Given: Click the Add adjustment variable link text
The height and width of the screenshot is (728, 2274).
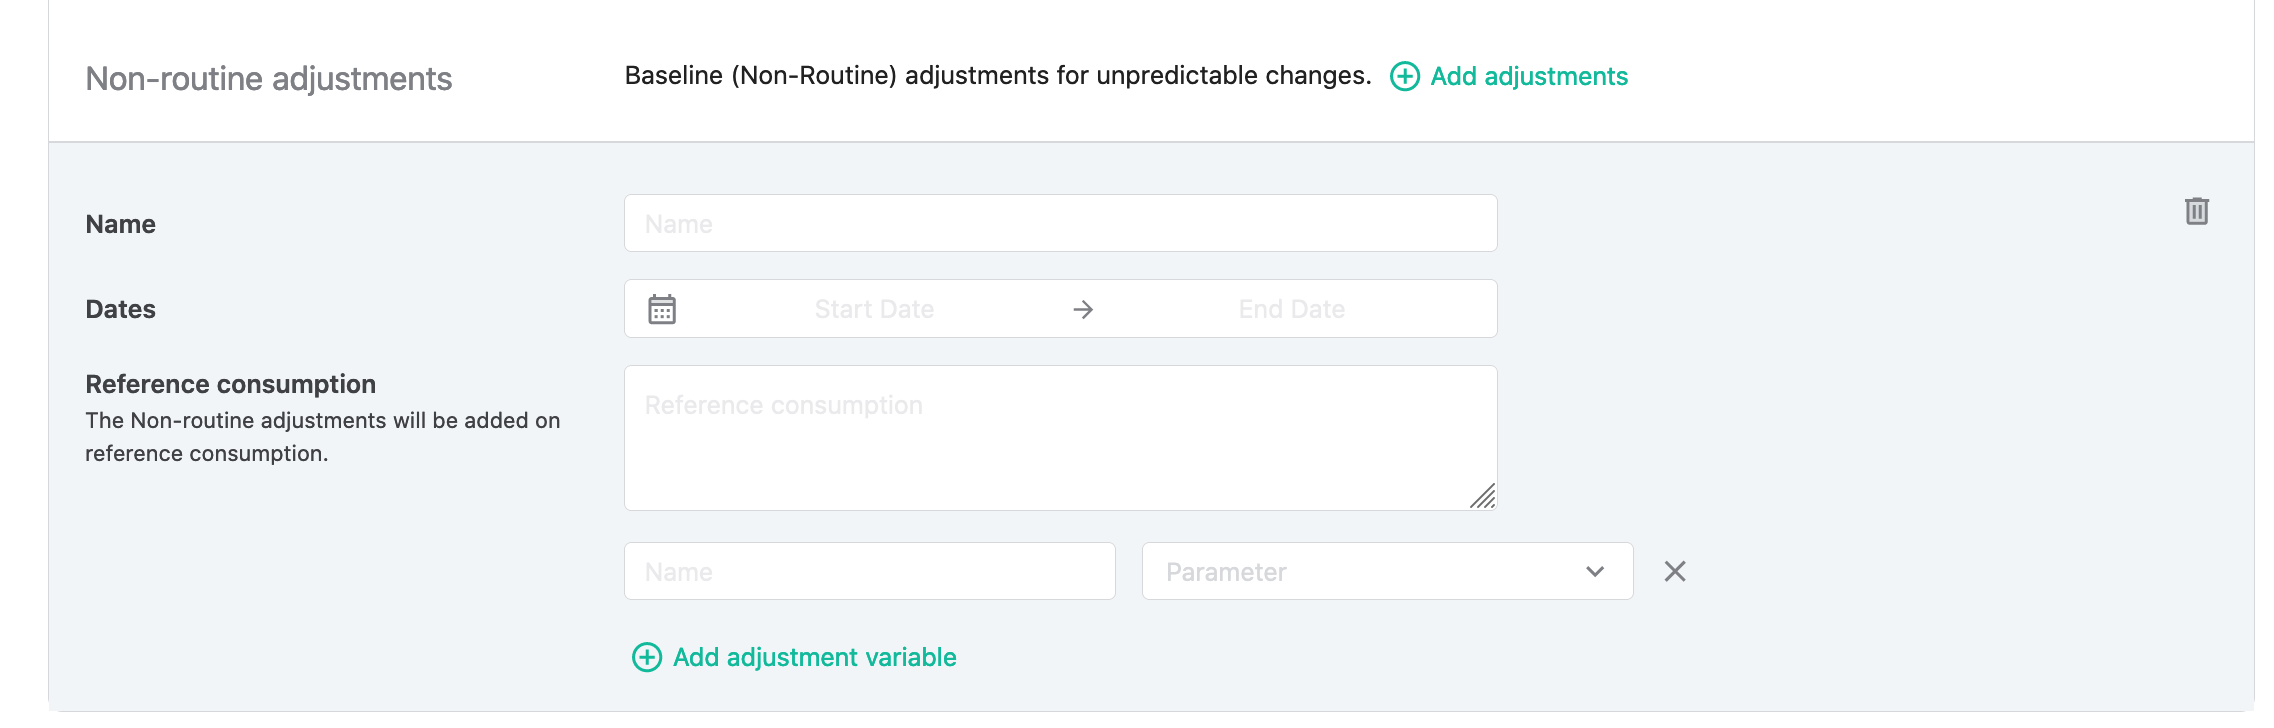Looking at the screenshot, I should [x=815, y=657].
